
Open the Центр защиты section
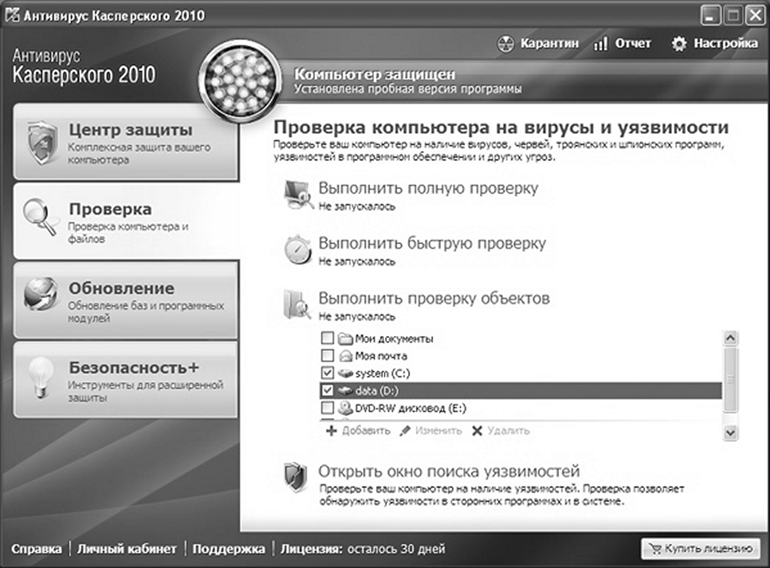pos(126,142)
